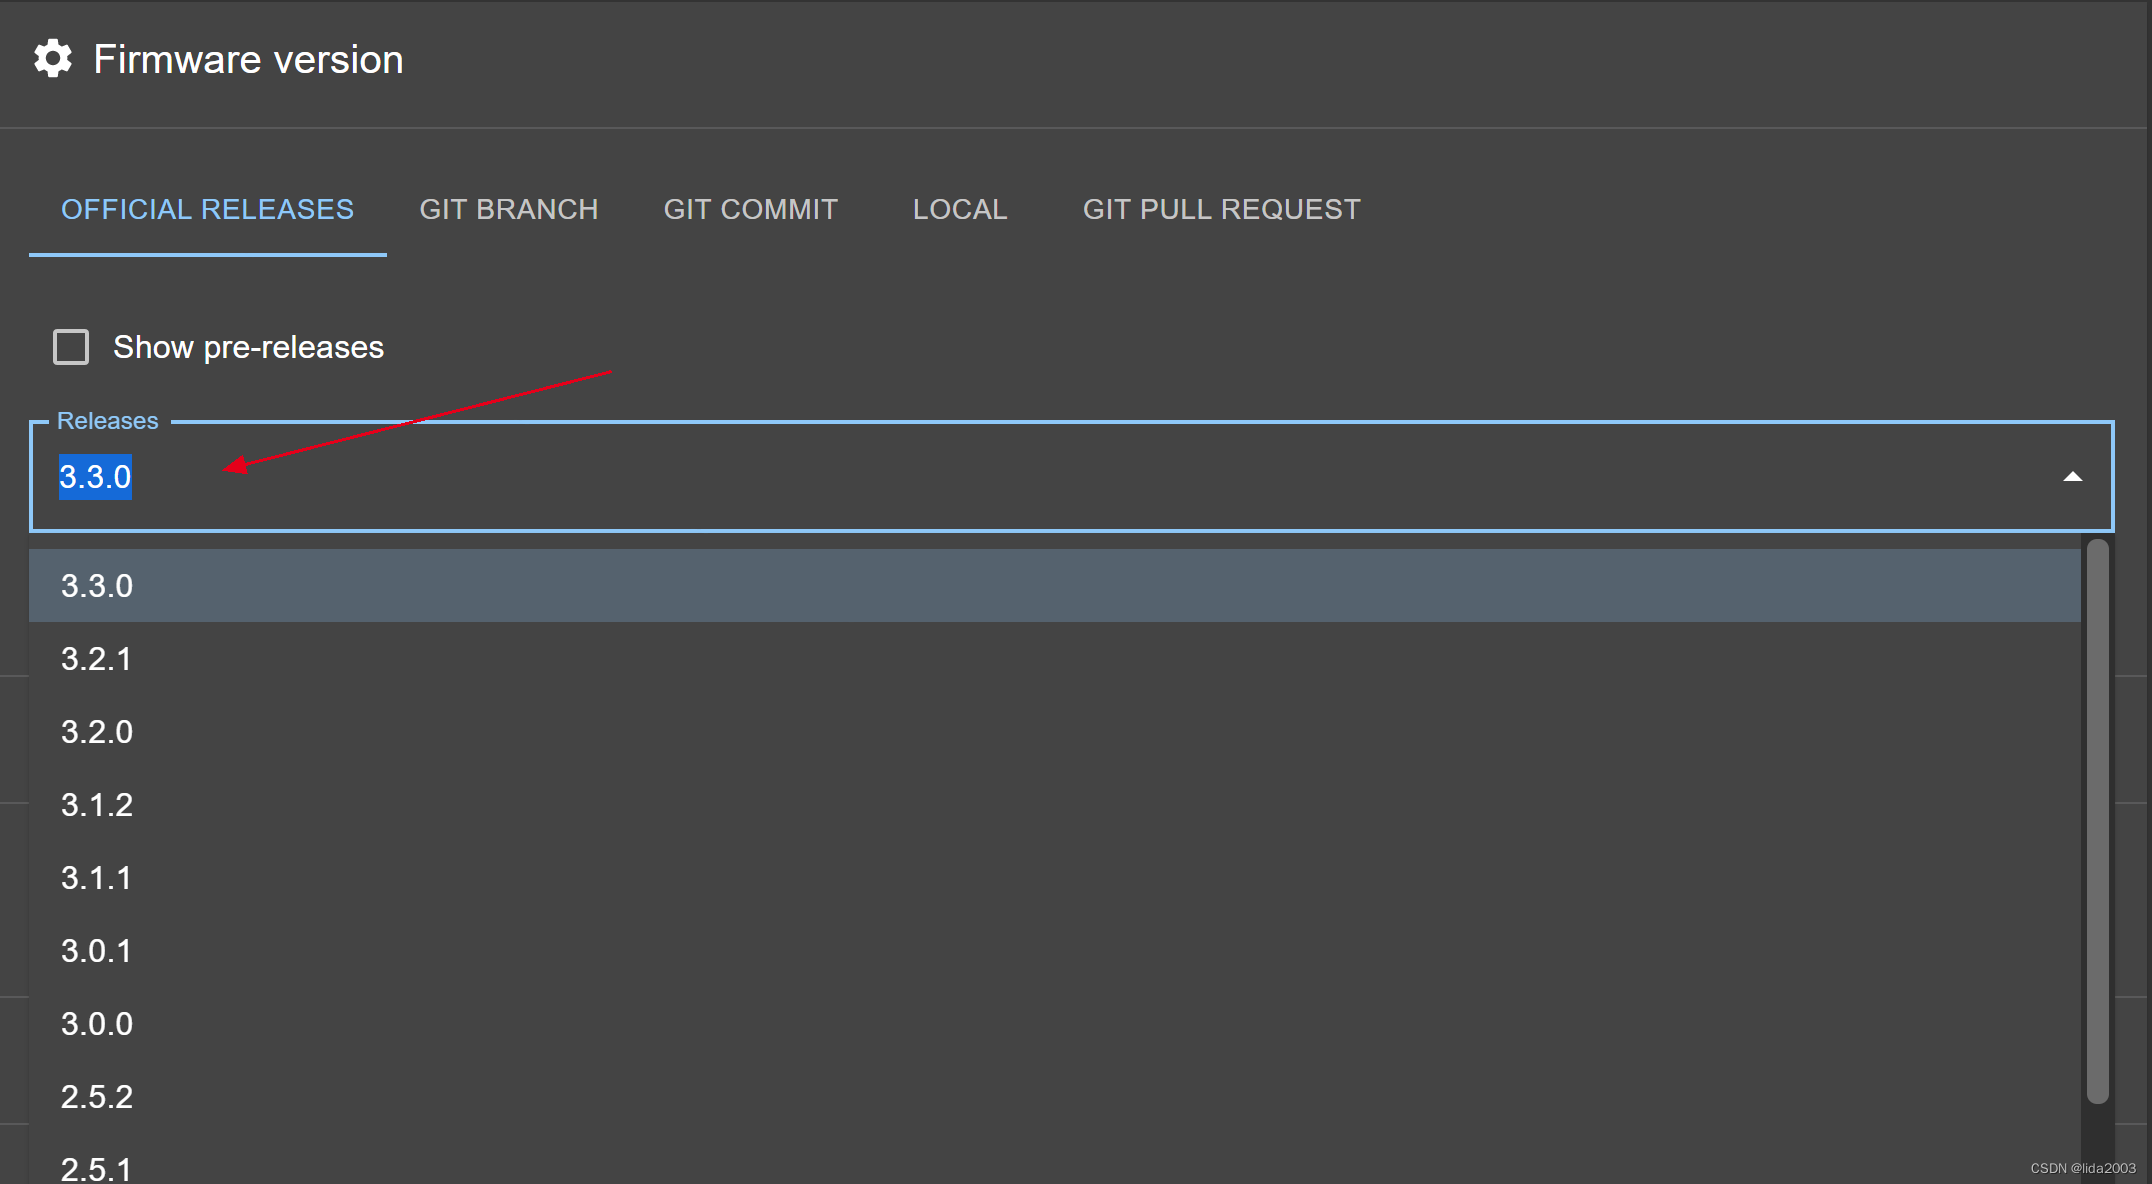
Task: Select release 3.2.1 from the list
Action: (x=97, y=658)
